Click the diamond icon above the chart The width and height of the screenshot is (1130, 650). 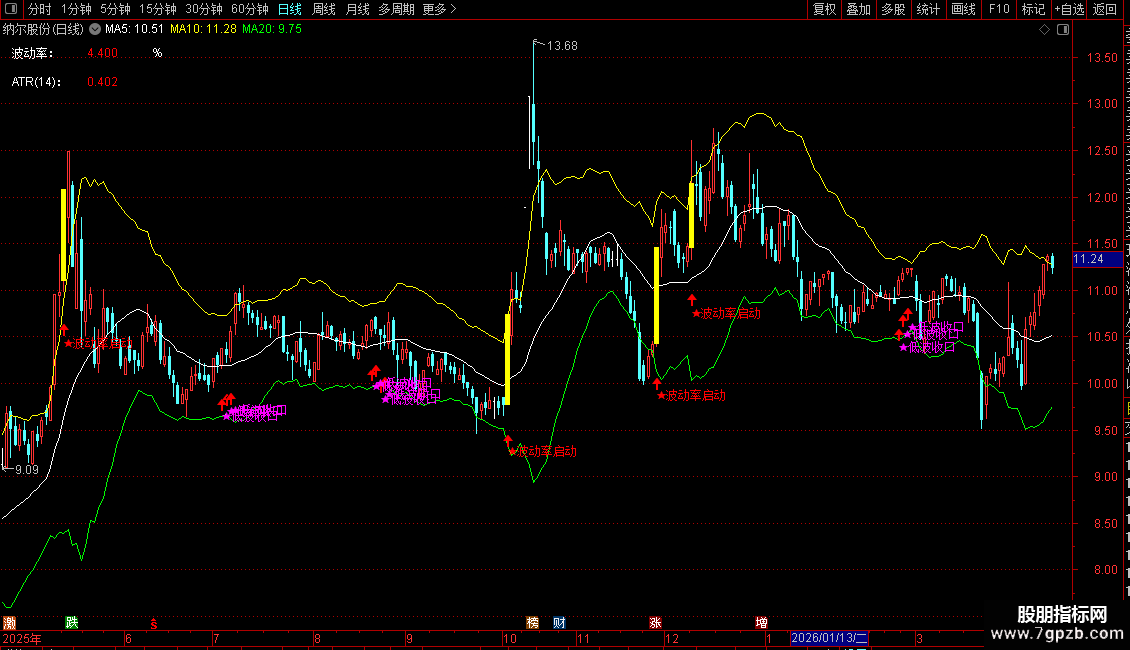[1044, 30]
